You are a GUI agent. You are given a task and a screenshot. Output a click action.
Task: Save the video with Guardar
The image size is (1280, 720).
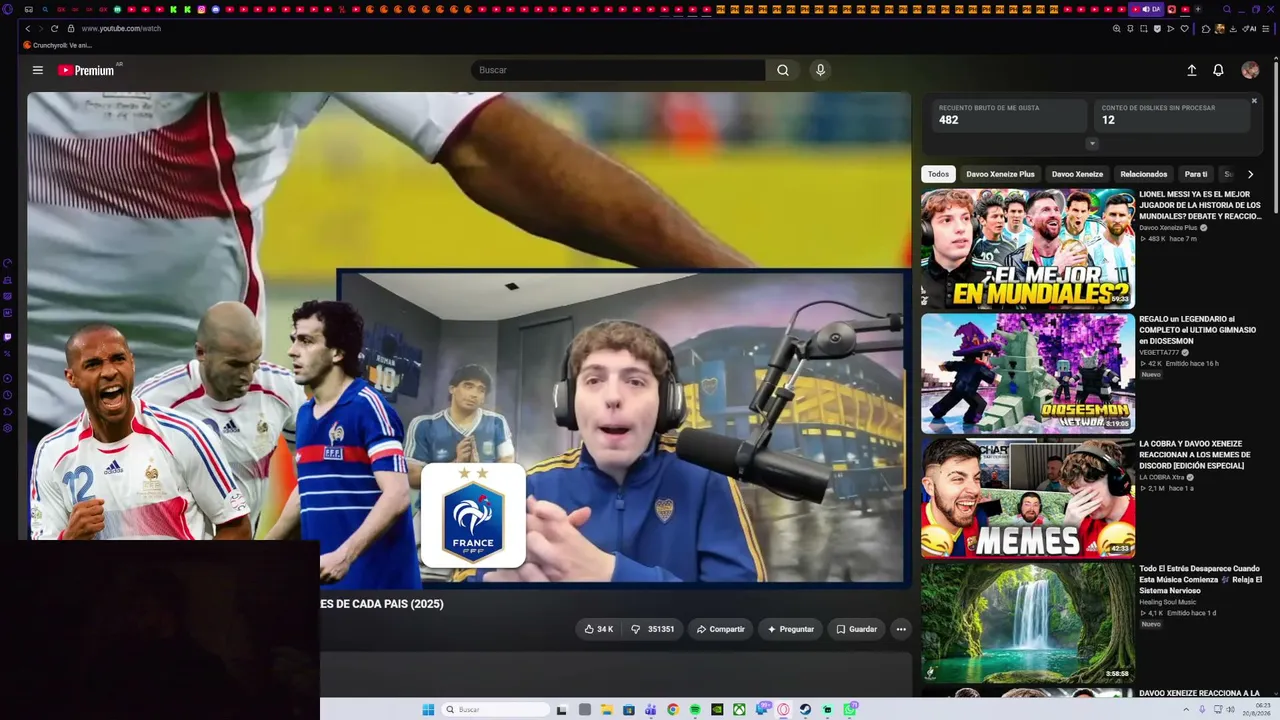pos(857,629)
